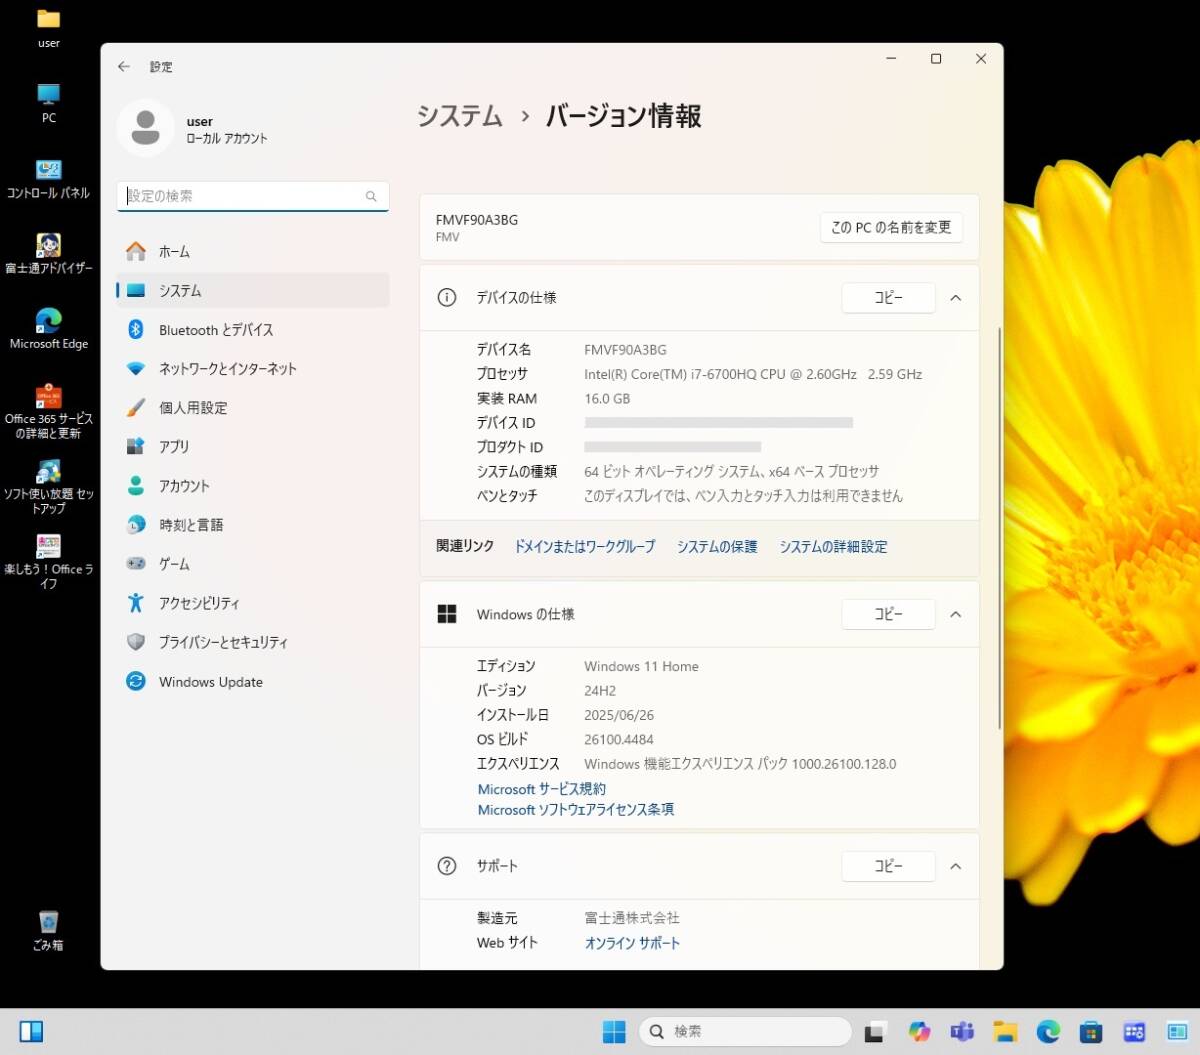
Task: Open ネットワークとインターネット settings
Action: pyautogui.click(x=253, y=369)
